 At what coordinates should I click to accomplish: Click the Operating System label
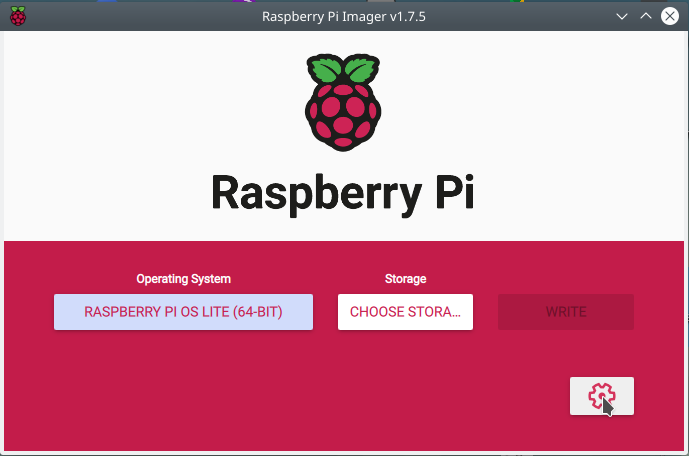[183, 279]
